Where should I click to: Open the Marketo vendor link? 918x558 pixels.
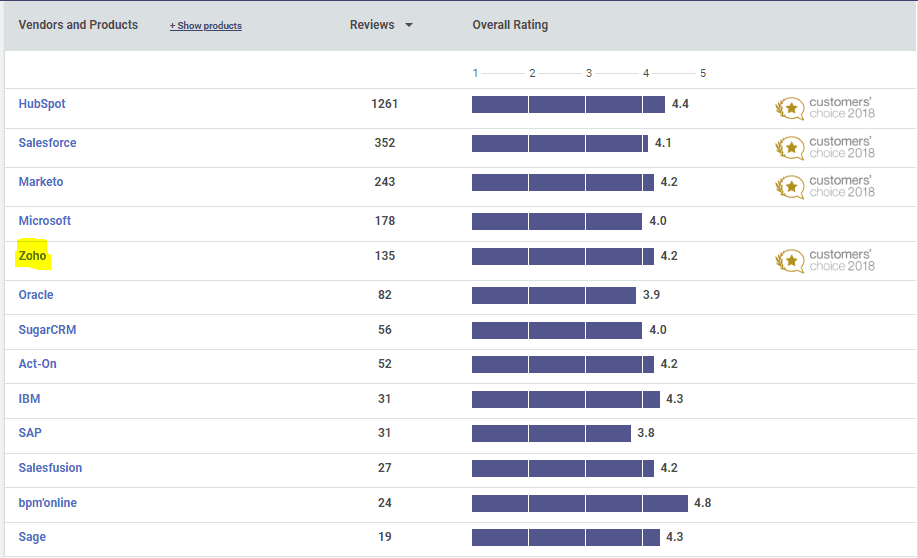(x=41, y=182)
